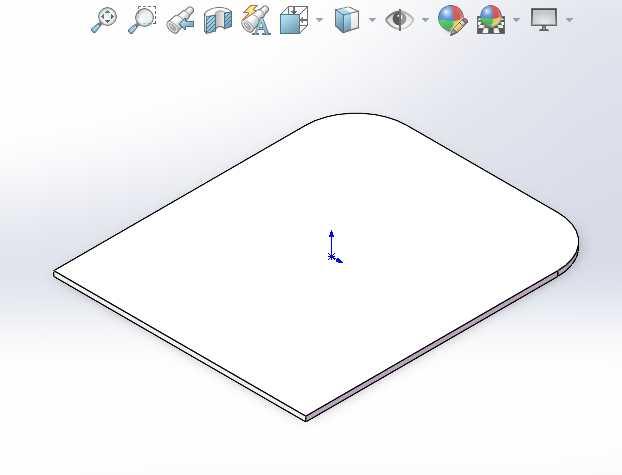Open the Edit Appearance color ball icon
Viewport: 622px width, 475px height.
pyautogui.click(x=453, y=20)
